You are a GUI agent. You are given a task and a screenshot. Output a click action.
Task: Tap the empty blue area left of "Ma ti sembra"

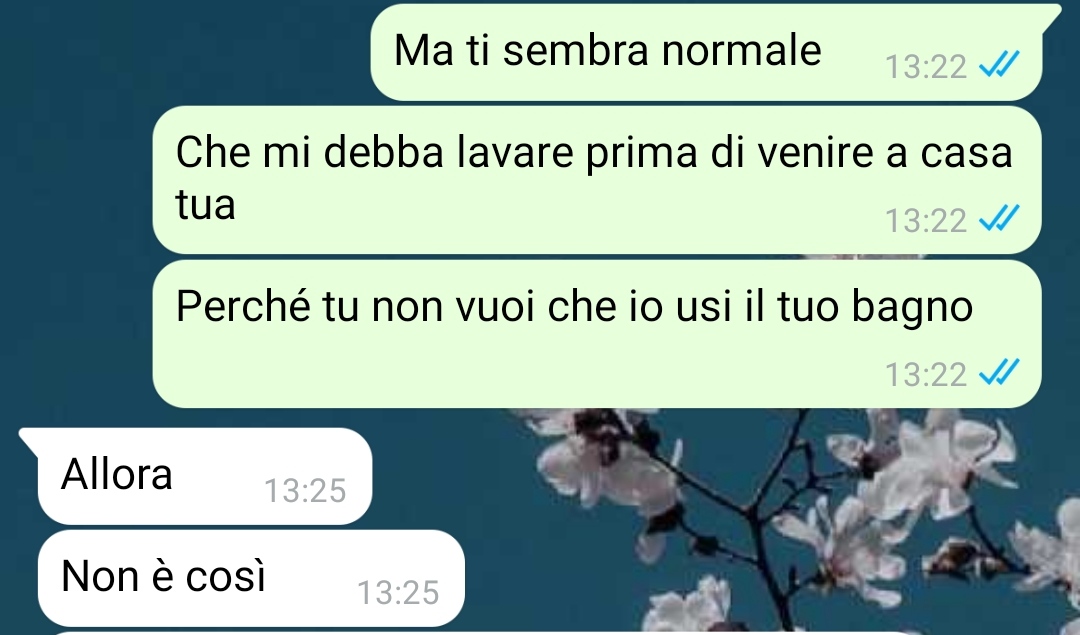[186, 52]
